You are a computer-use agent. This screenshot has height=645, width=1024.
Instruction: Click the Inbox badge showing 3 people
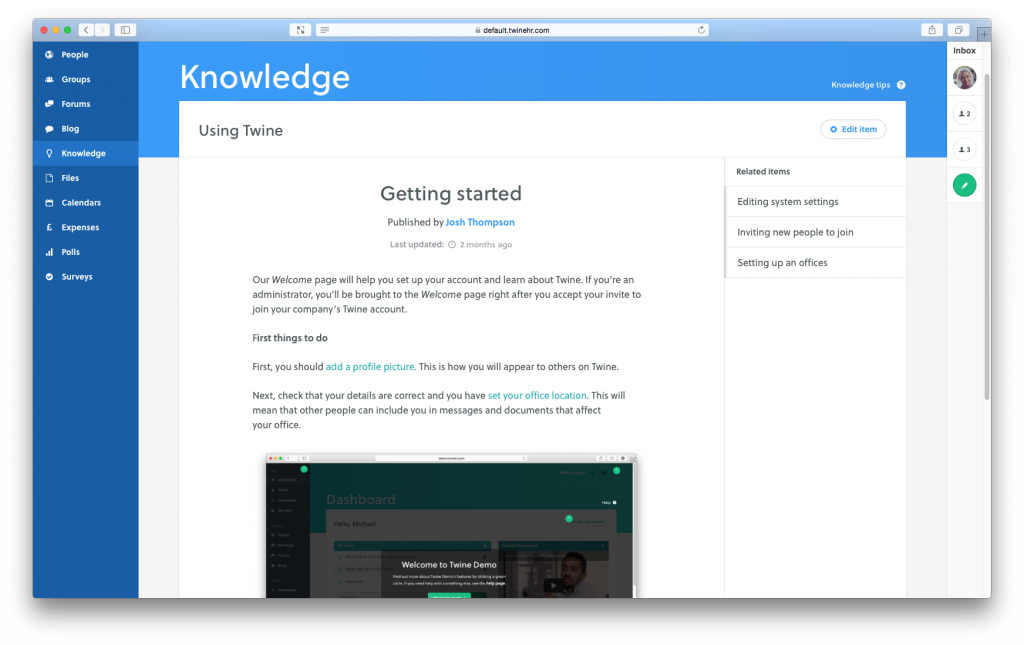point(964,149)
